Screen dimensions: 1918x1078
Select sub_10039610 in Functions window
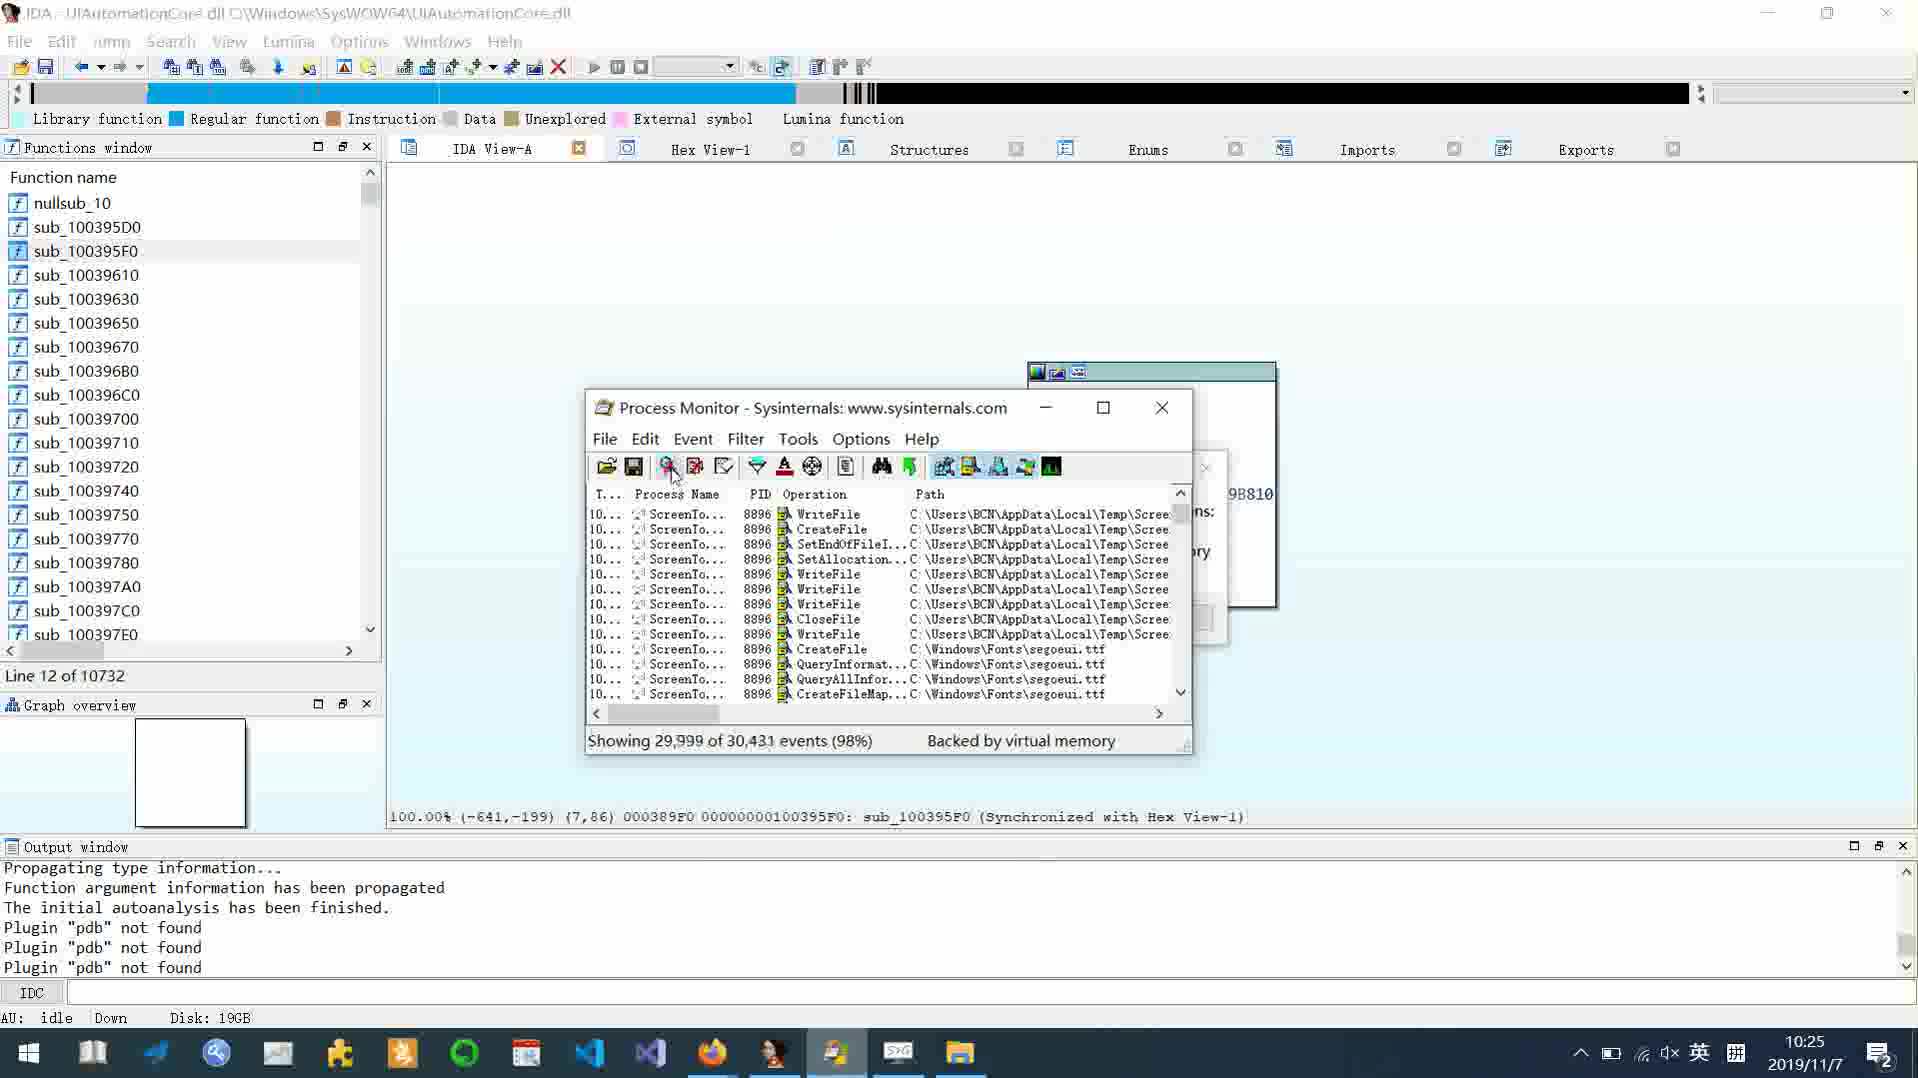pos(184,275)
